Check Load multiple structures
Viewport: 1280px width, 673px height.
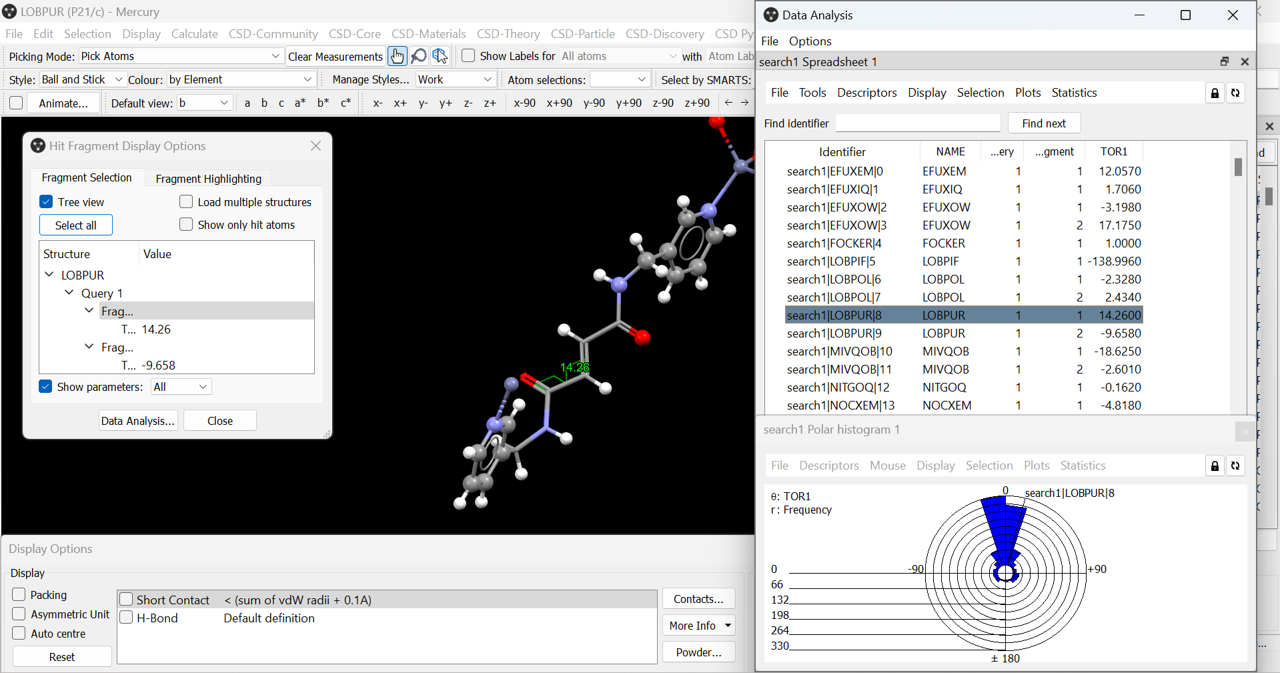(x=185, y=201)
